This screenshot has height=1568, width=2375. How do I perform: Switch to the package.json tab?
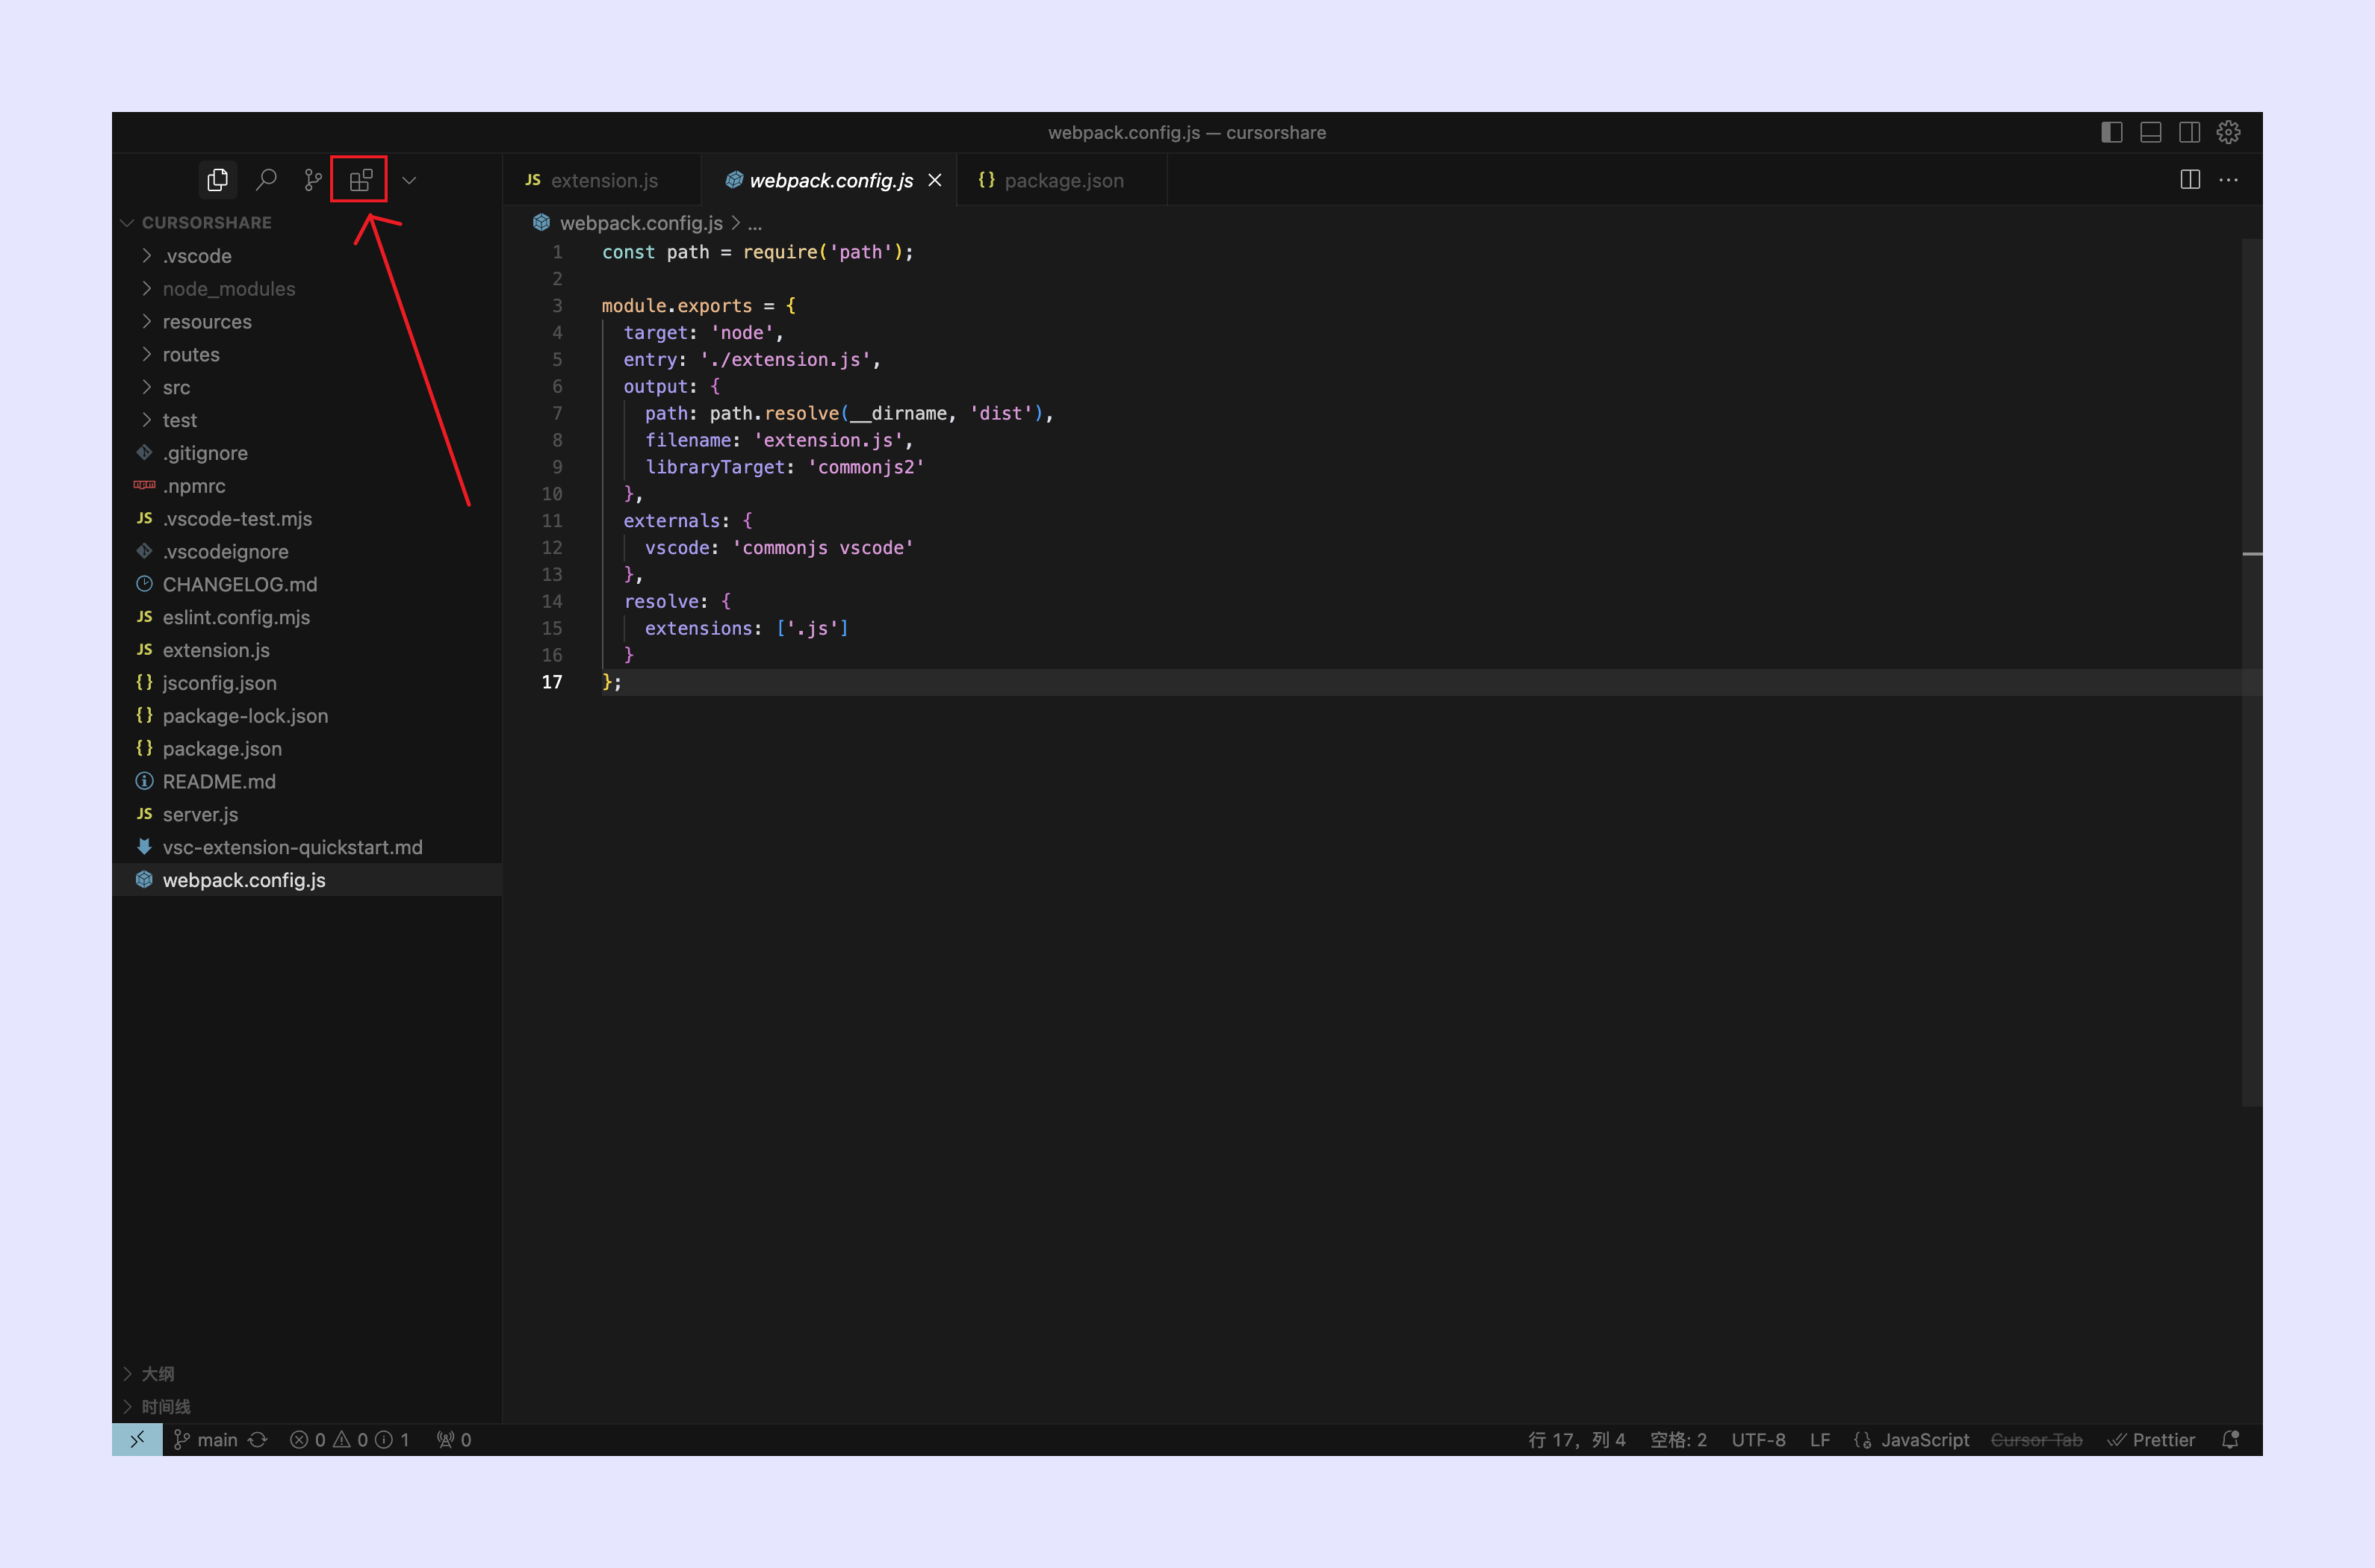tap(1062, 180)
